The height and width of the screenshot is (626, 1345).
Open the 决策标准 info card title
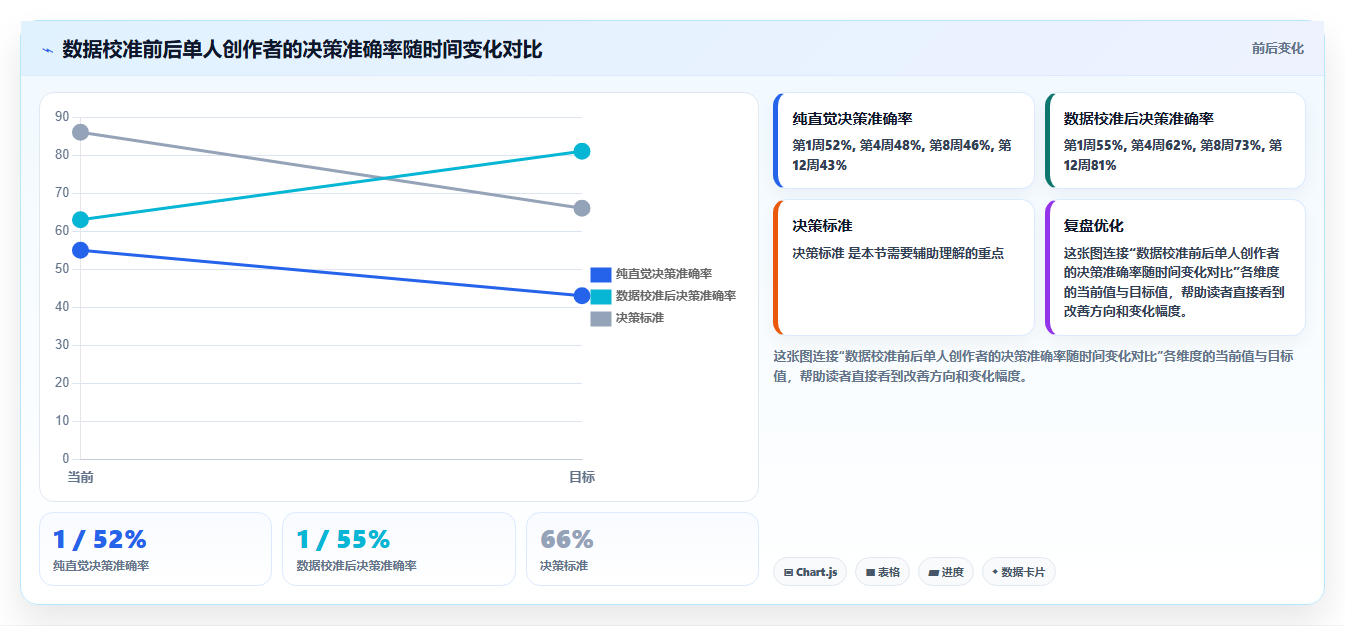point(822,226)
